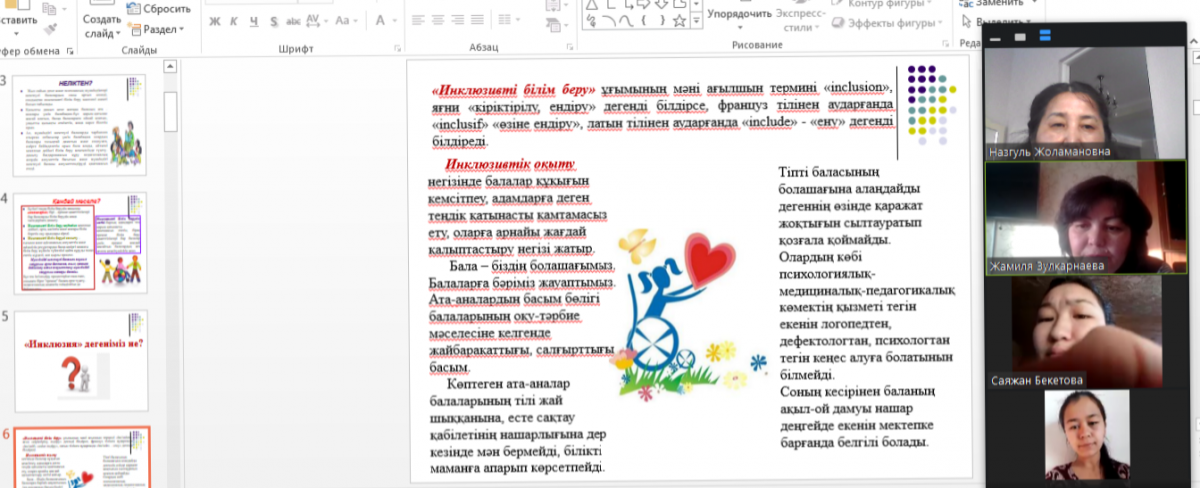Screen dimensions: 1200x488
Task: Click Format Painter brush icon
Action: (x=51, y=32)
